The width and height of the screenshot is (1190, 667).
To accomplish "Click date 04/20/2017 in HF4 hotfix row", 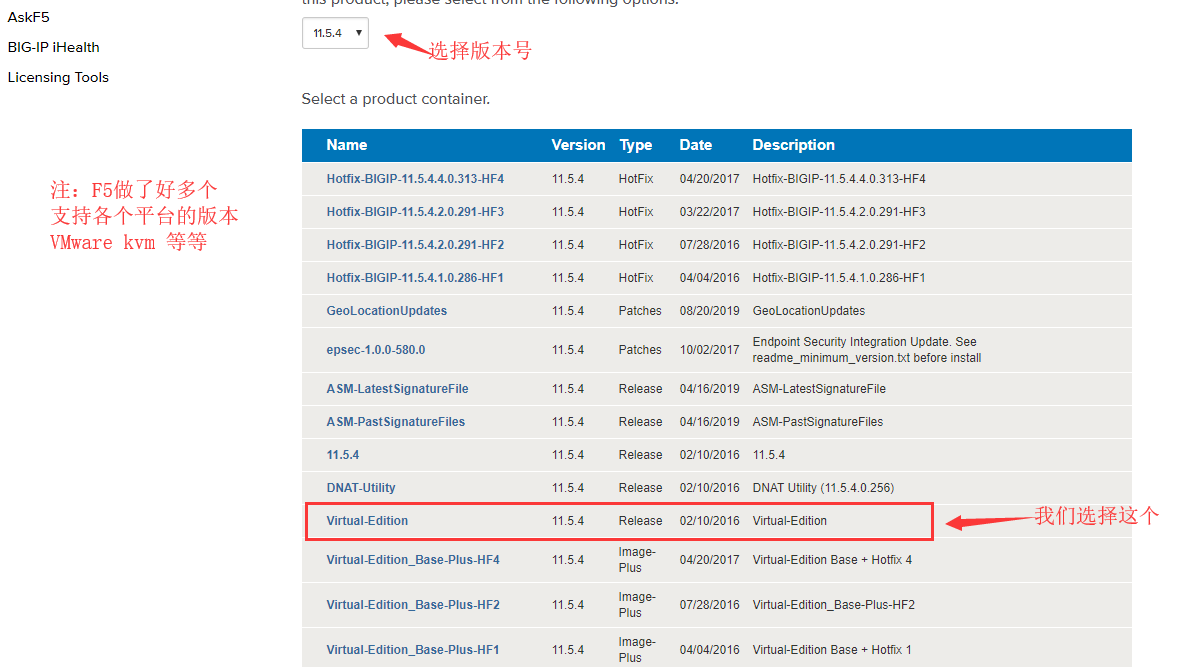I will pos(710,179).
